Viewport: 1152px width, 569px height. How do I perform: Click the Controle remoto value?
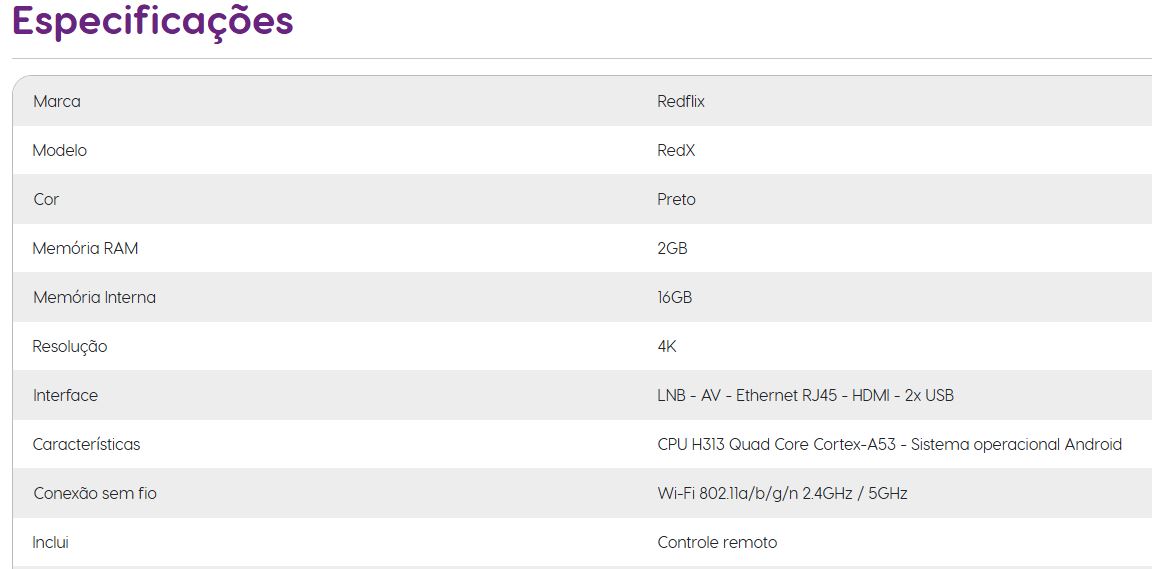point(717,543)
